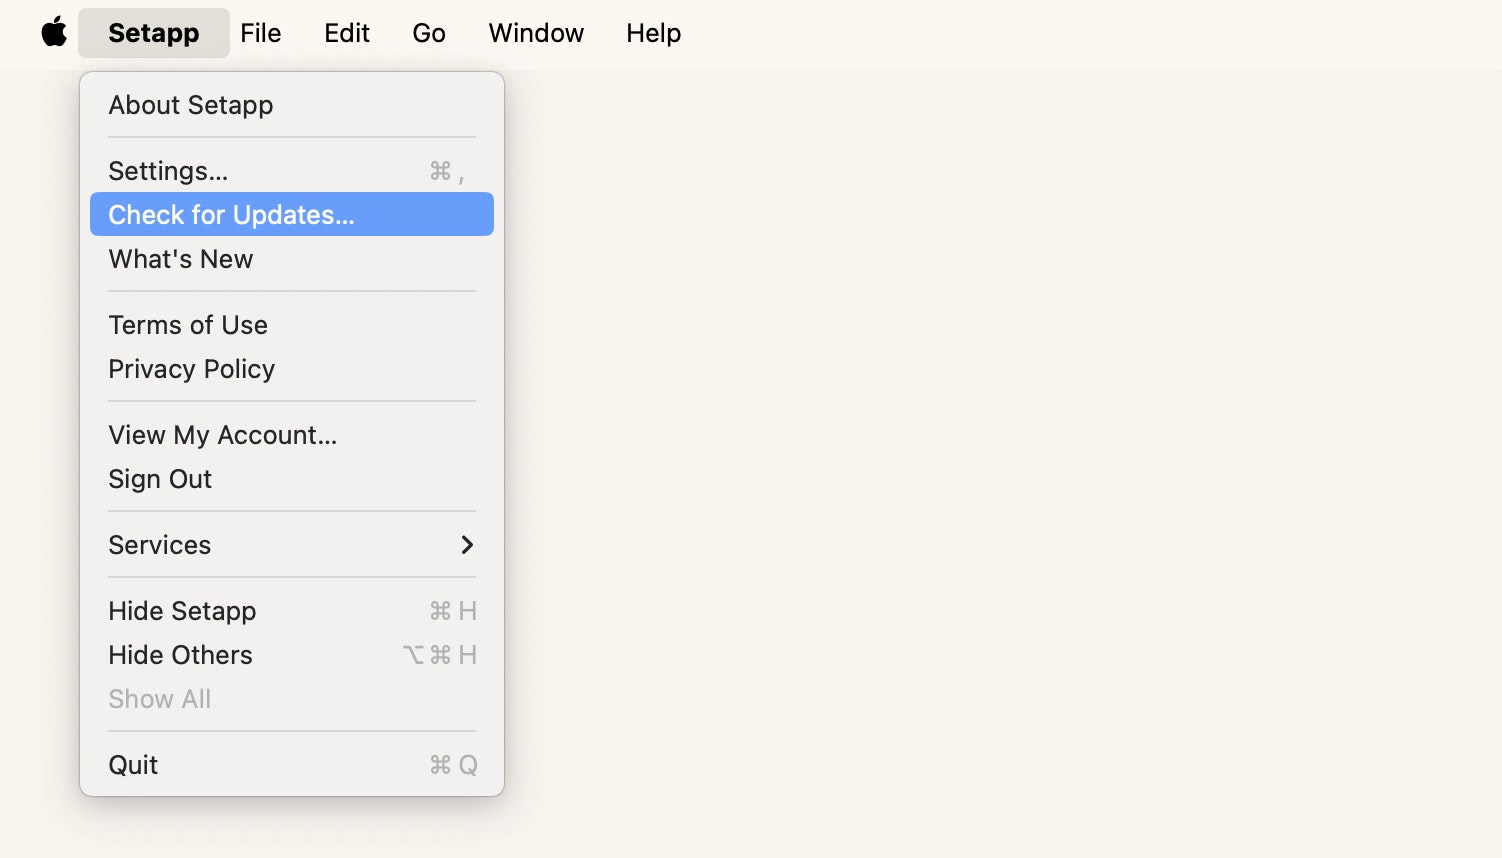Open Terms of Use
The width and height of the screenshot is (1502, 858).
pos(292,325)
